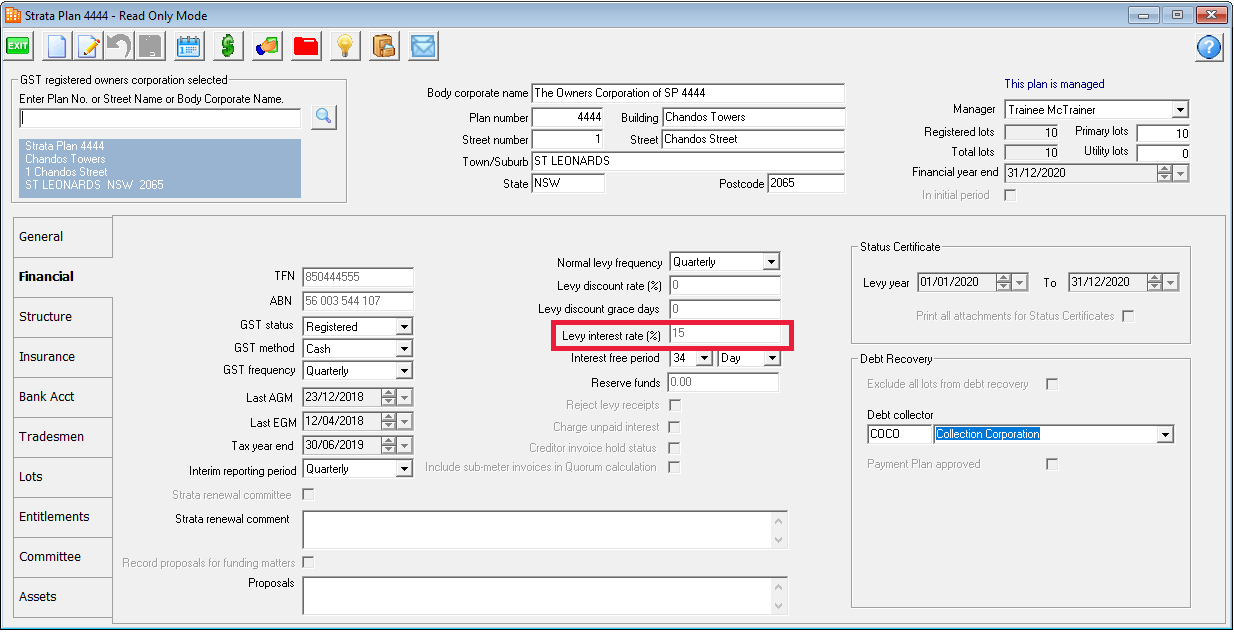Switch to the Entitlements tab
The width and height of the screenshot is (1234, 632).
coord(63,517)
